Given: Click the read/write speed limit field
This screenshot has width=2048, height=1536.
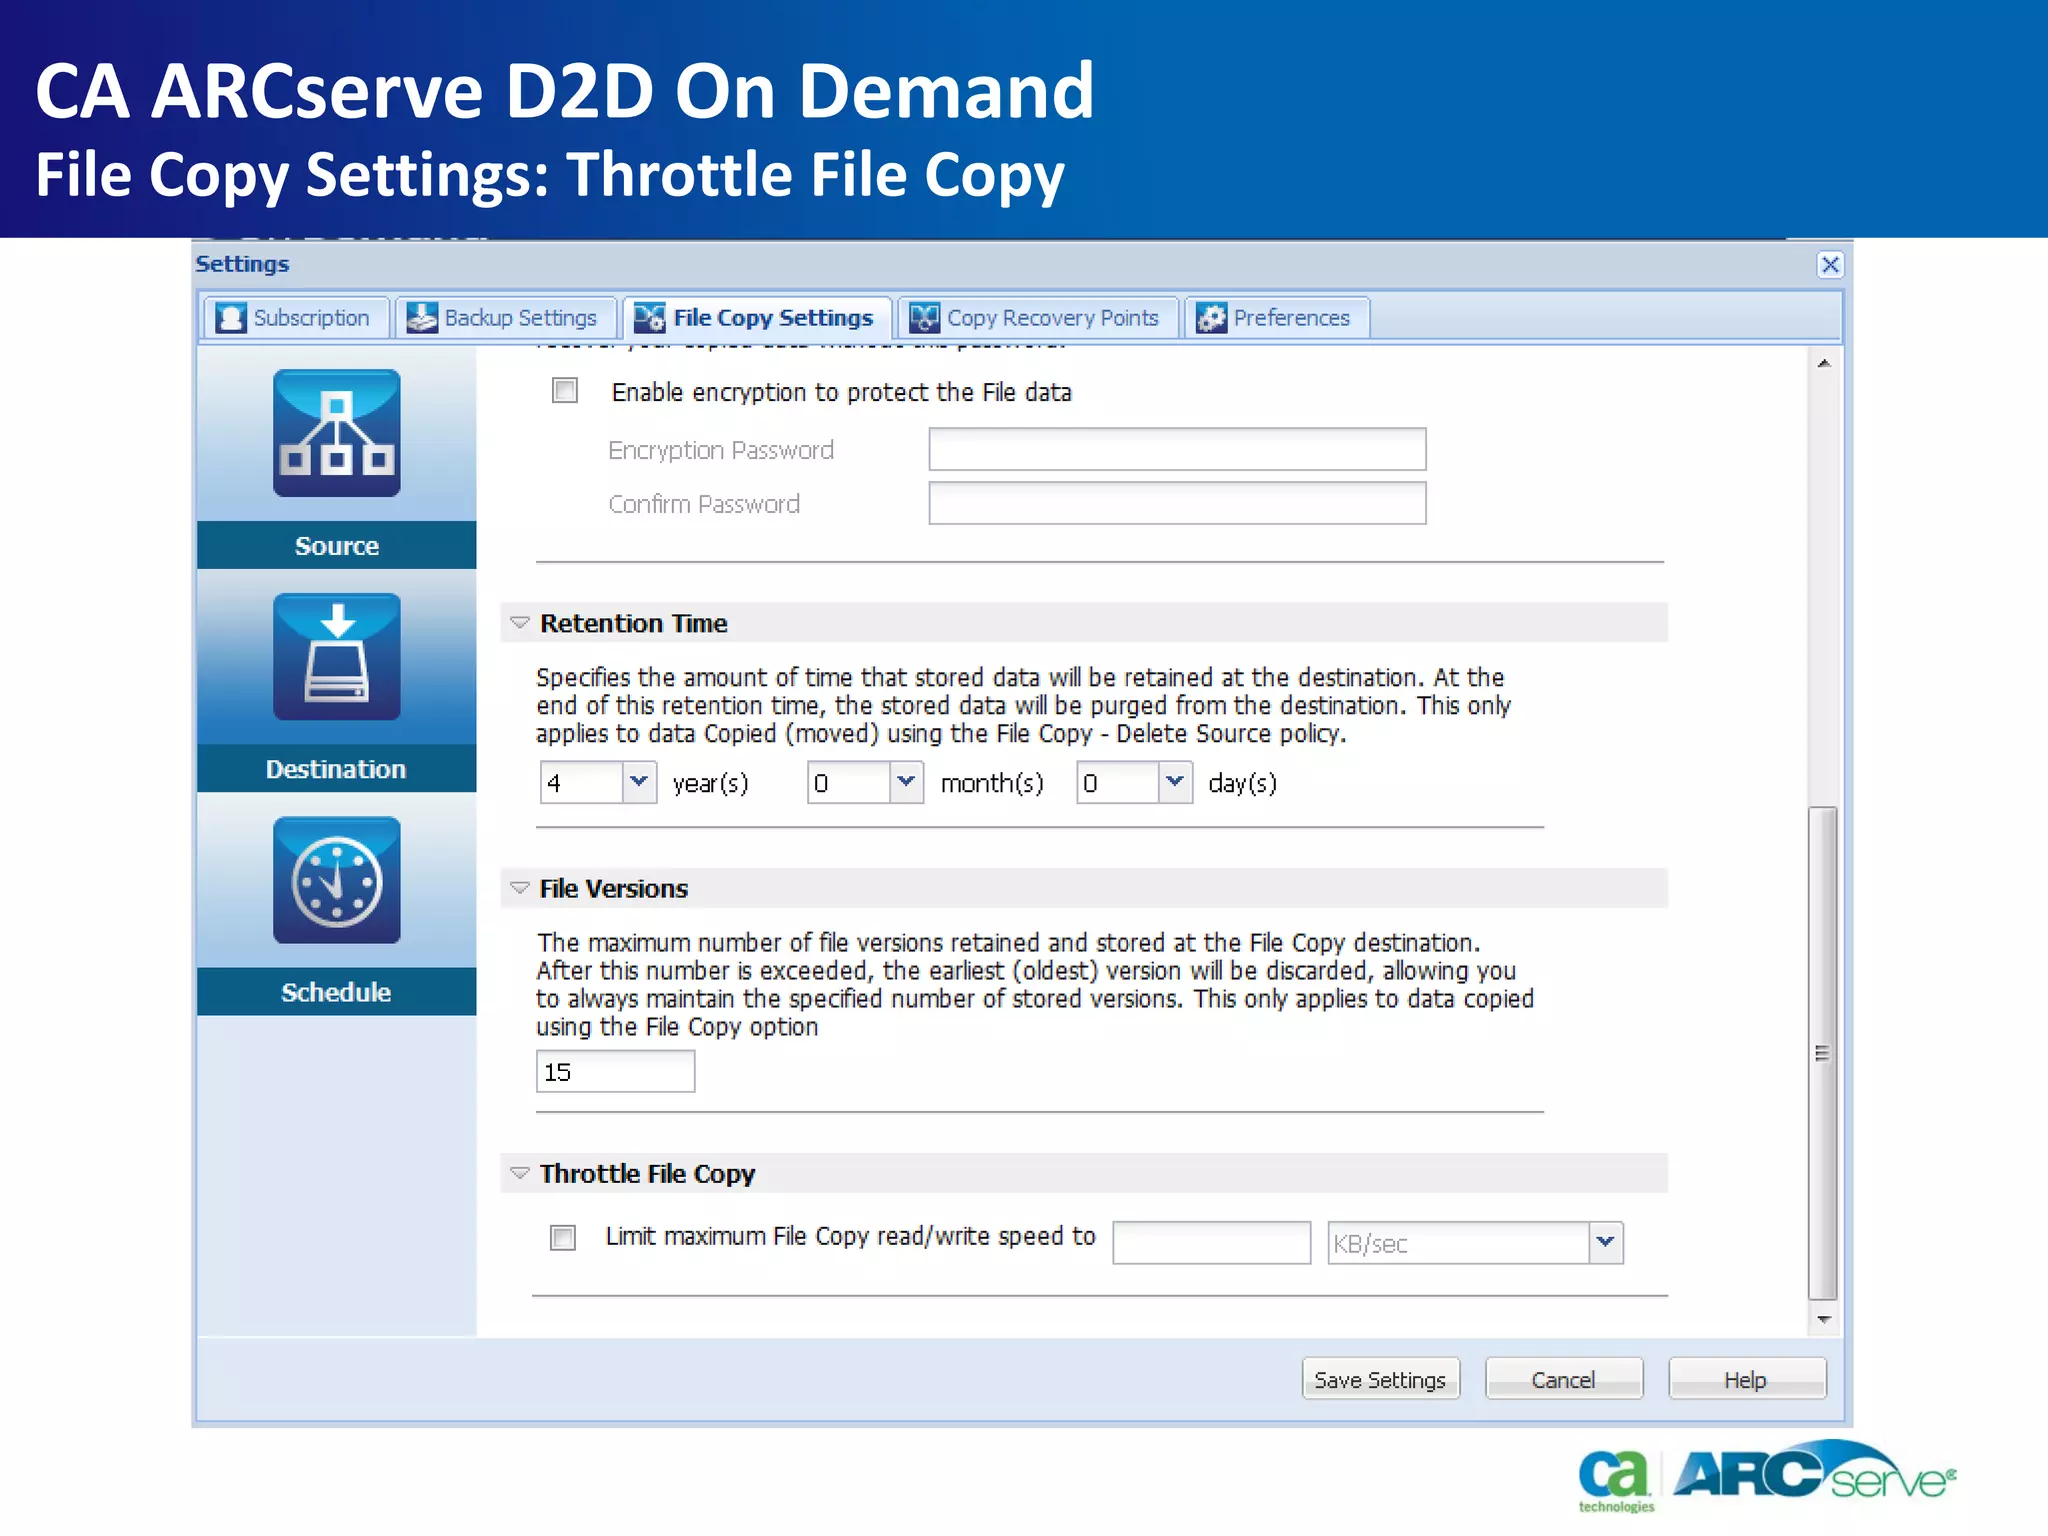Looking at the screenshot, I should pyautogui.click(x=1211, y=1243).
